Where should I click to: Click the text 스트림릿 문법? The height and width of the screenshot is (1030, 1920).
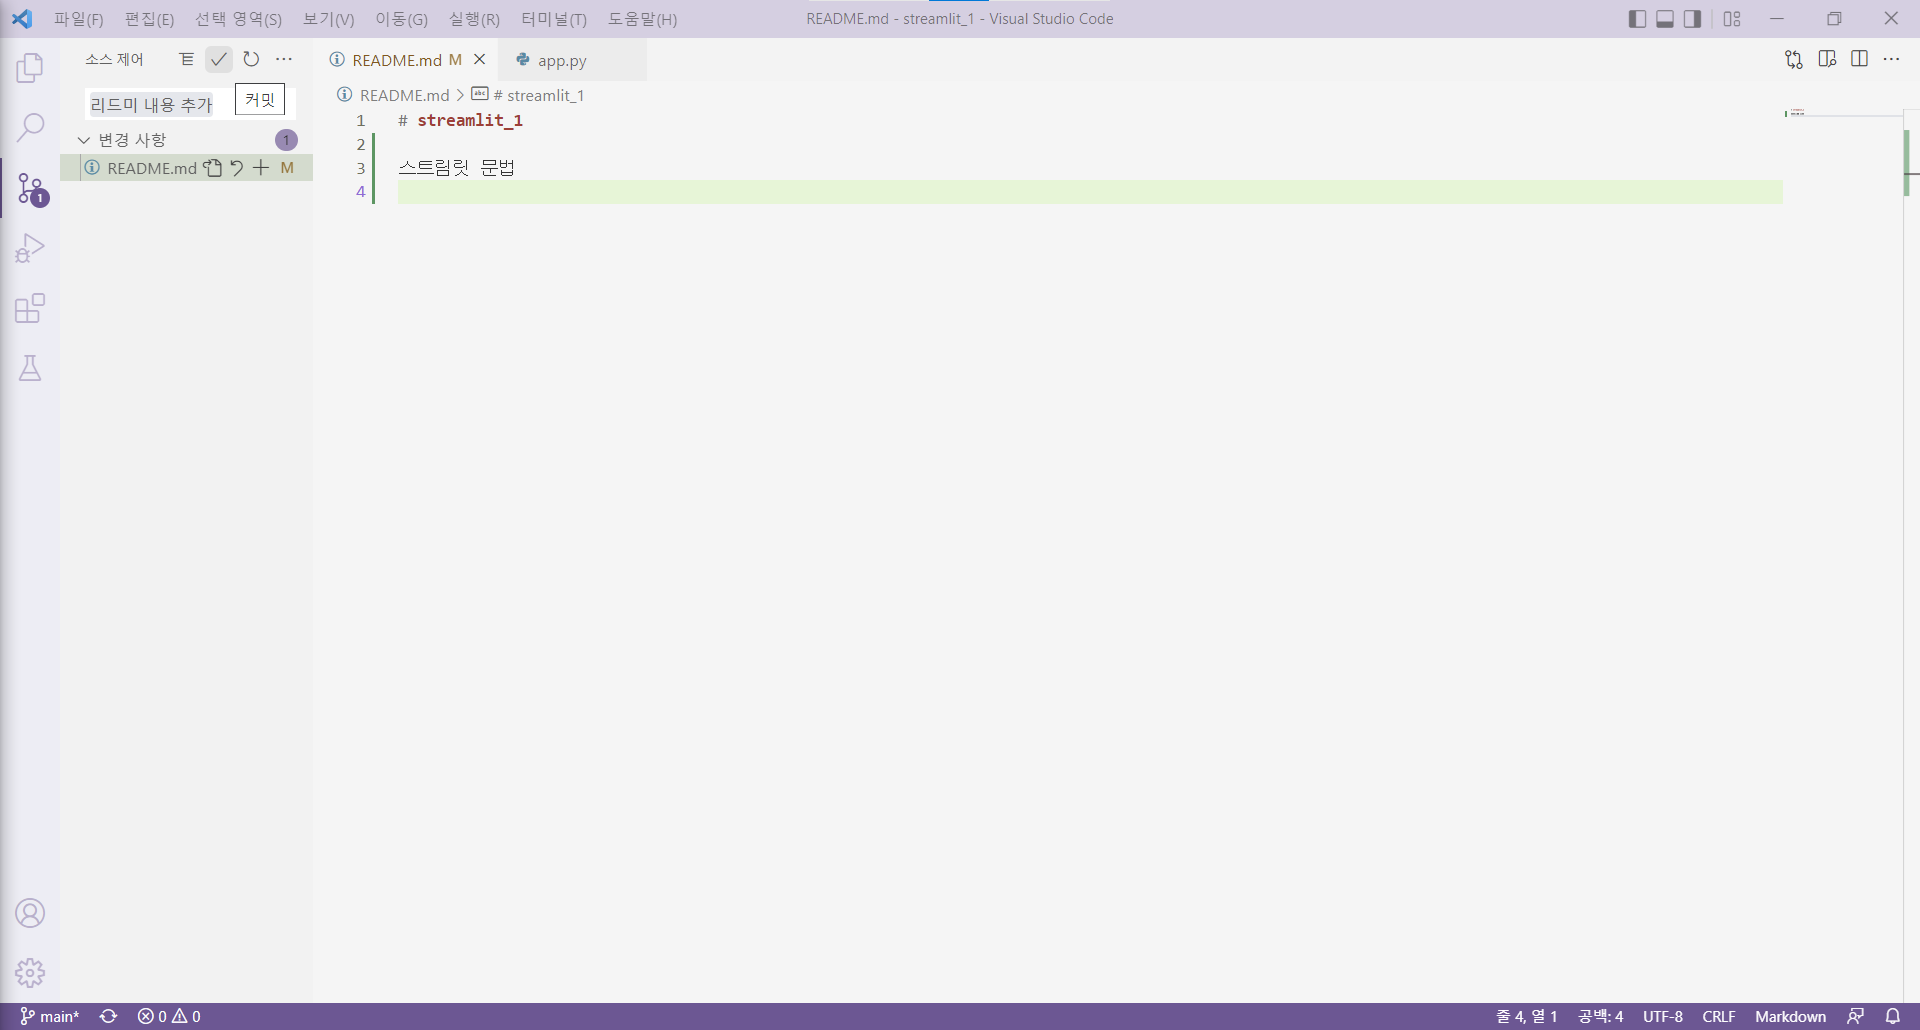pyautogui.click(x=457, y=168)
